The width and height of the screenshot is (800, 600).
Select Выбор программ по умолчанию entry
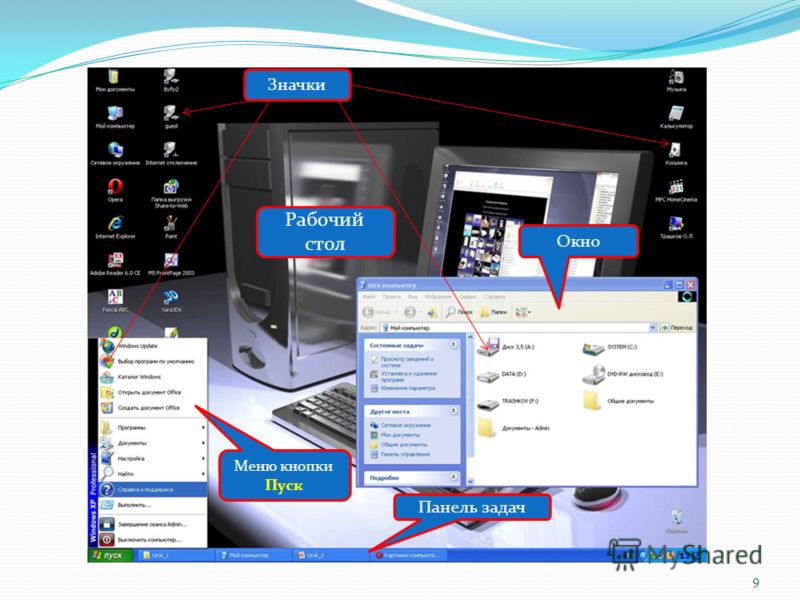click(153, 361)
